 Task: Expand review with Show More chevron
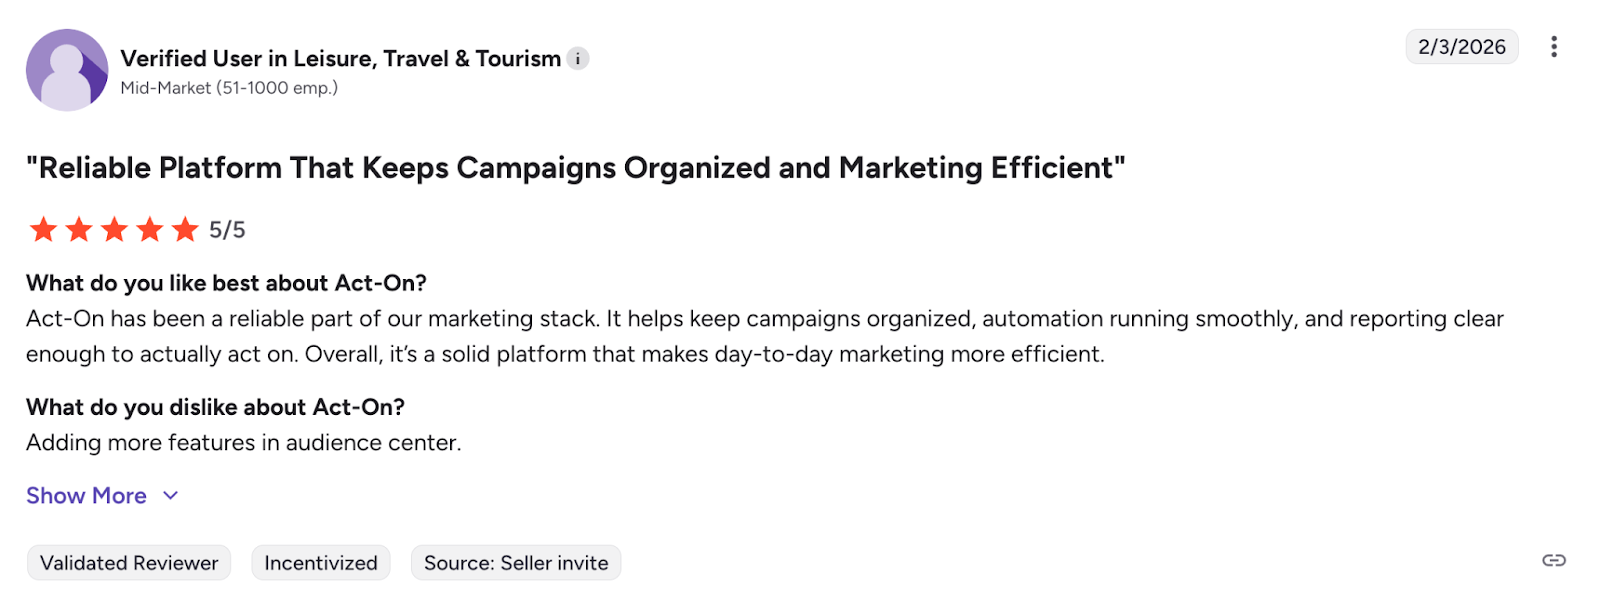click(171, 496)
